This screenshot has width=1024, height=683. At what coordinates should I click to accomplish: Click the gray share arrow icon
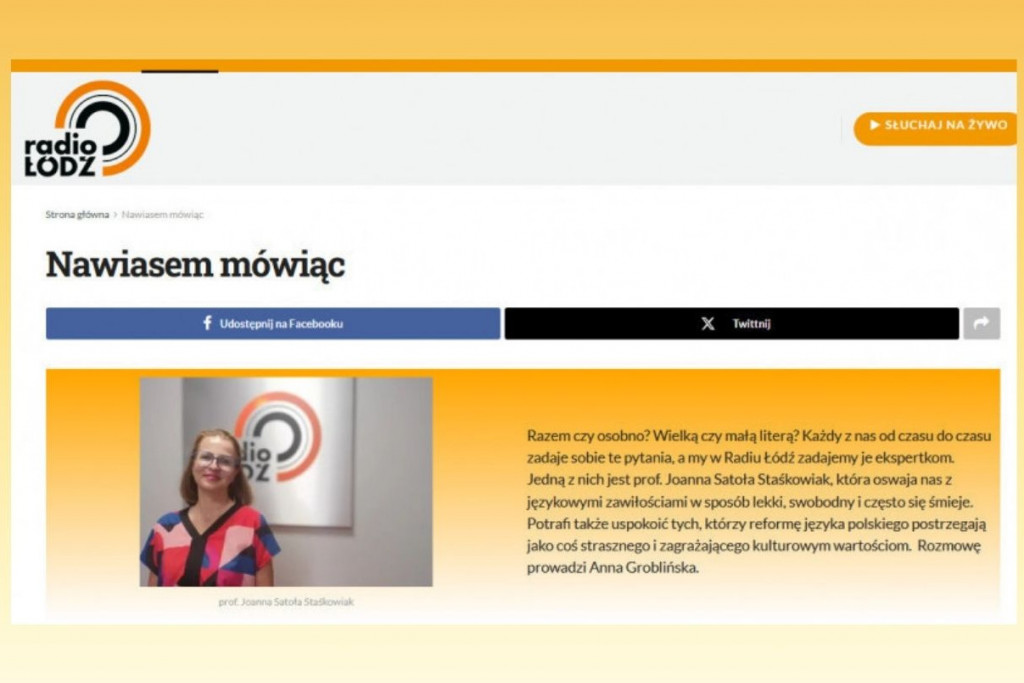point(981,323)
